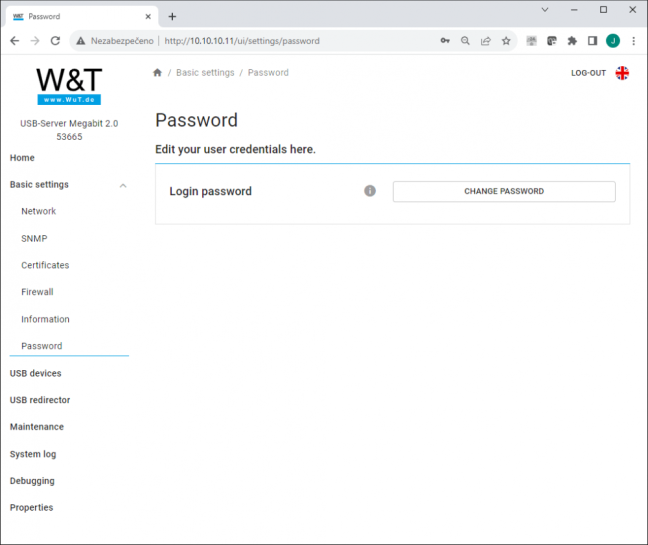Image resolution: width=648 pixels, height=545 pixels.
Task: Open the USB redirector page
Action: tap(40, 400)
